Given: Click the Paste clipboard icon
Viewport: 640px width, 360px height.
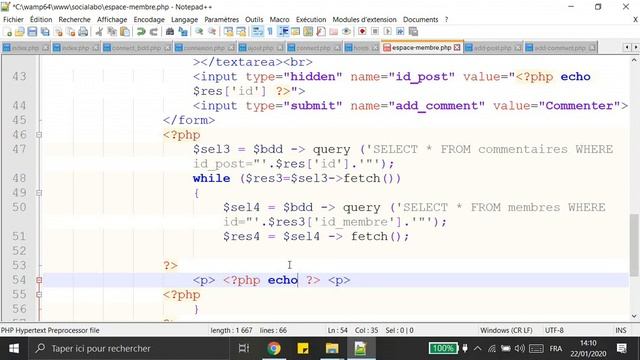Looking at the screenshot, I should (125, 31).
